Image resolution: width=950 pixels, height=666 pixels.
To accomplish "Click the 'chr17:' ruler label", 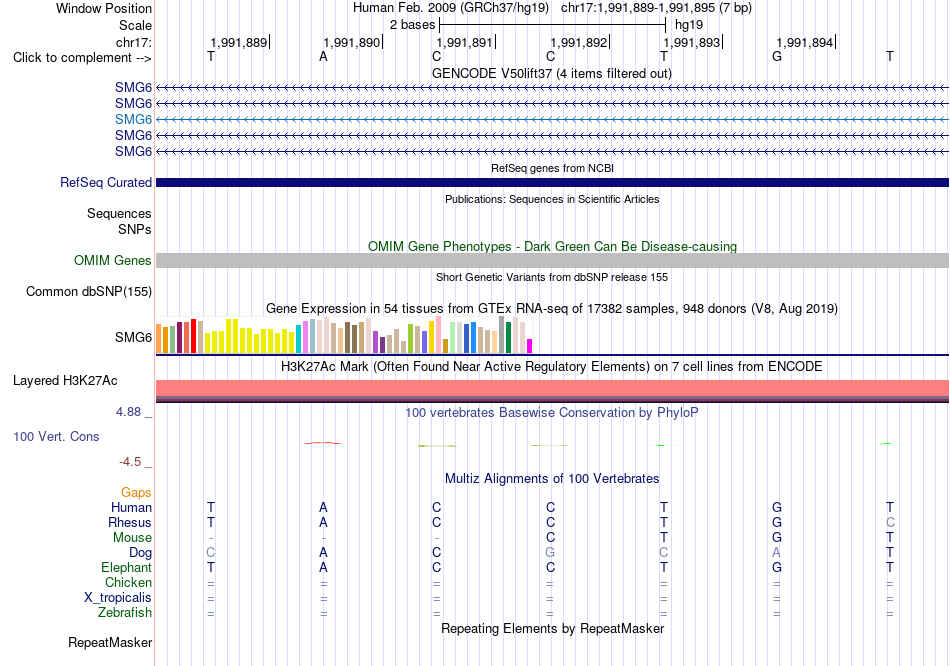I will 133,42.
